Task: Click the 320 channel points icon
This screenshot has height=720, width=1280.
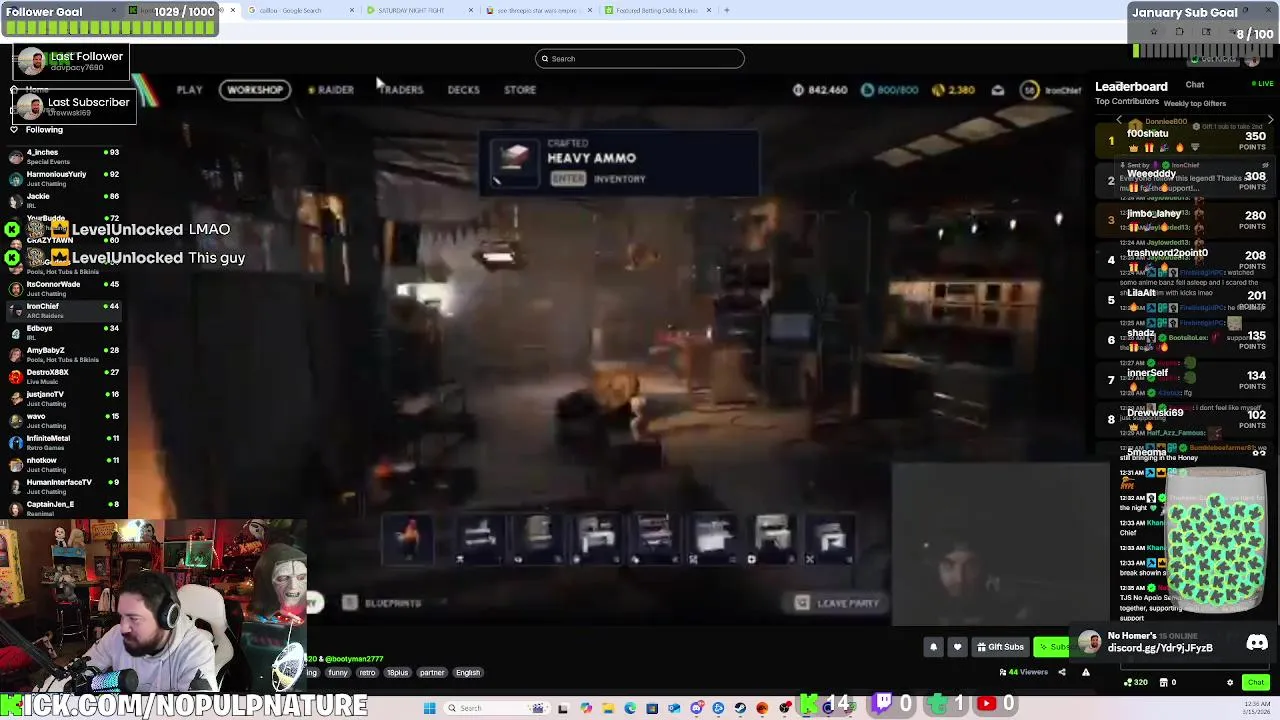Action: coord(1128,683)
